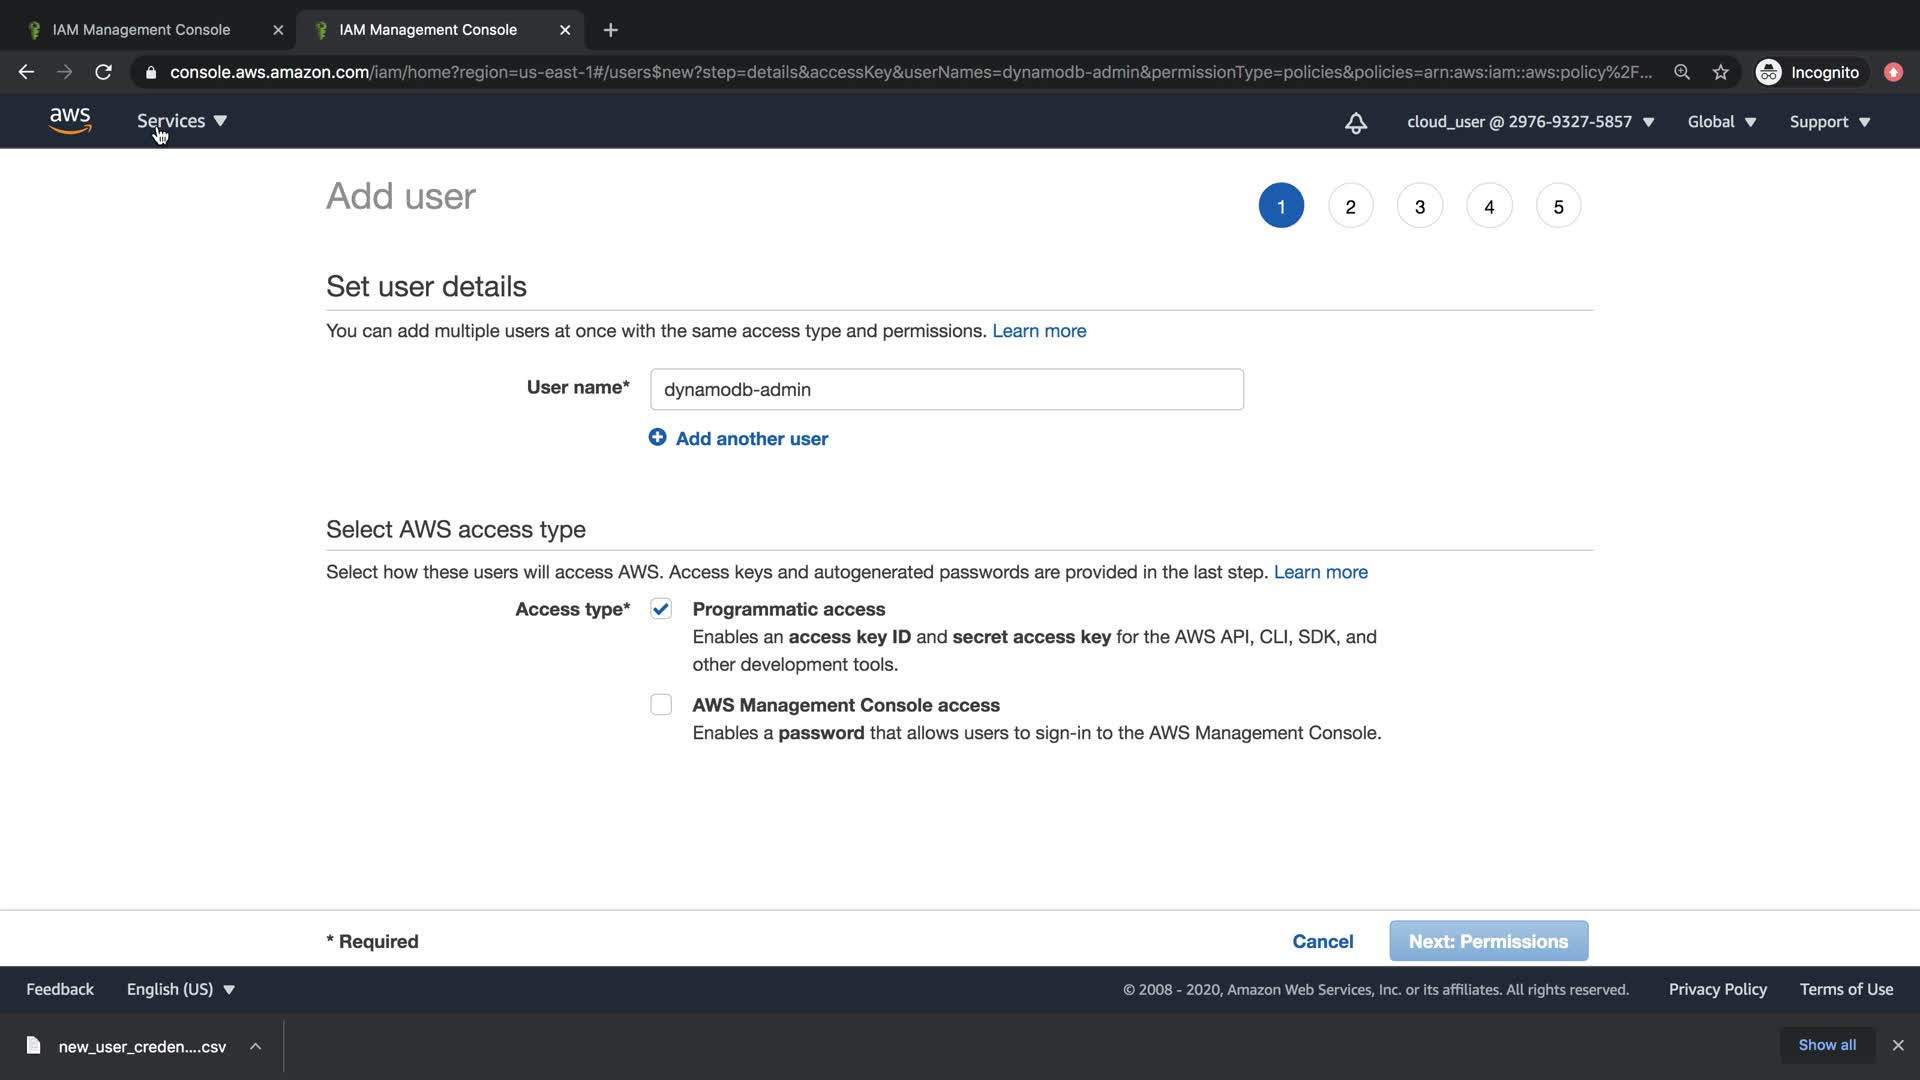Bookmark this page with the star icon
The height and width of the screenshot is (1080, 1920).
pyautogui.click(x=1720, y=72)
